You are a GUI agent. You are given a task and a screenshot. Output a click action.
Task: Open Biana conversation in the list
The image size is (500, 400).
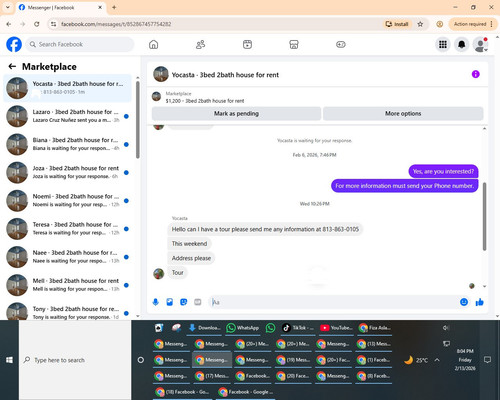[x=68, y=144]
